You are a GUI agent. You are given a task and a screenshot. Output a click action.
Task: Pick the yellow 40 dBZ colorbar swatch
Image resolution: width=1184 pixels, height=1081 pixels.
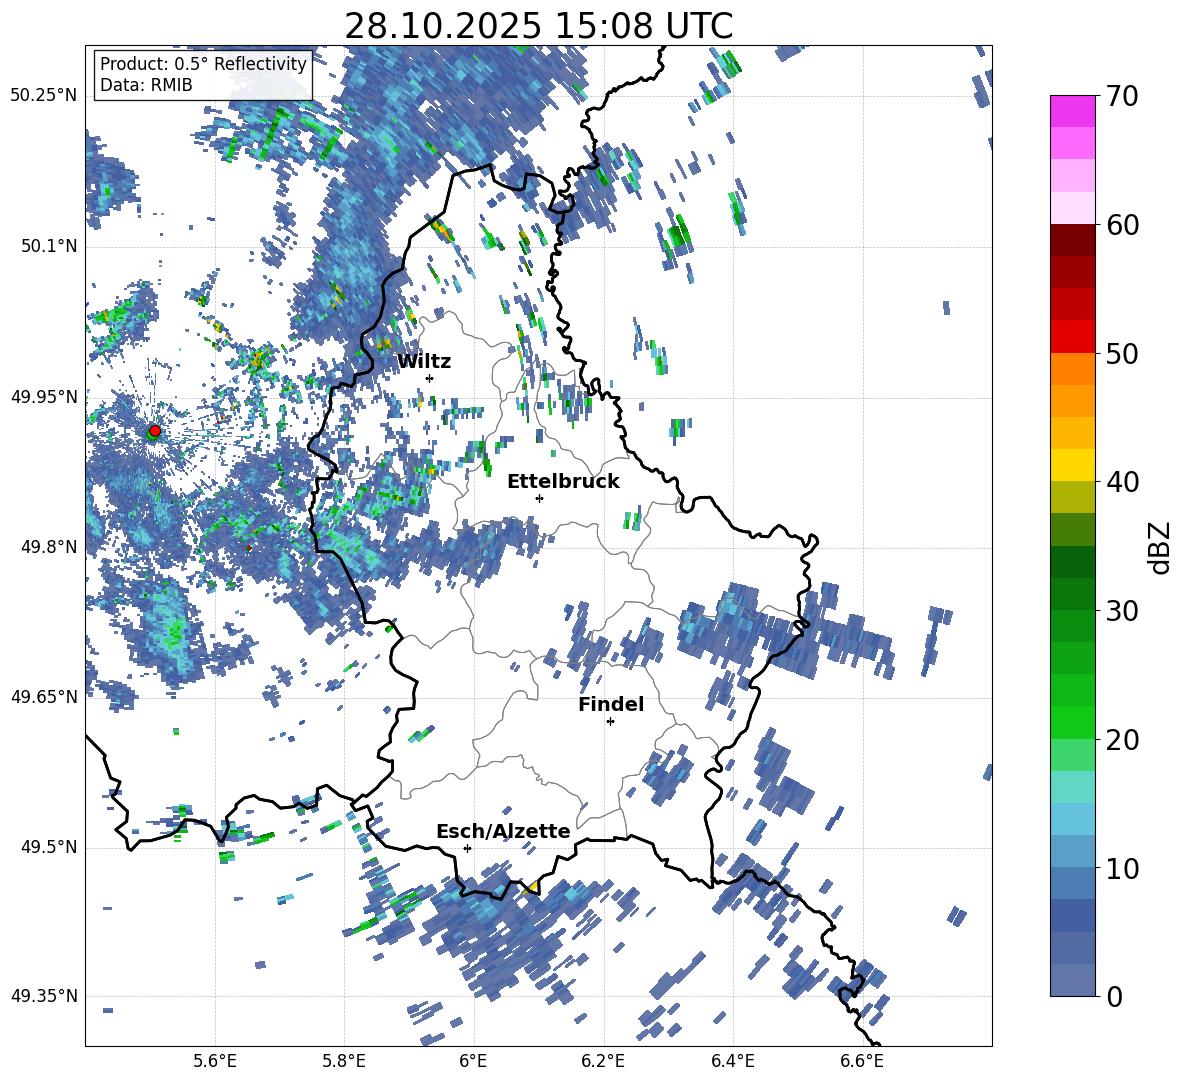click(x=1072, y=465)
